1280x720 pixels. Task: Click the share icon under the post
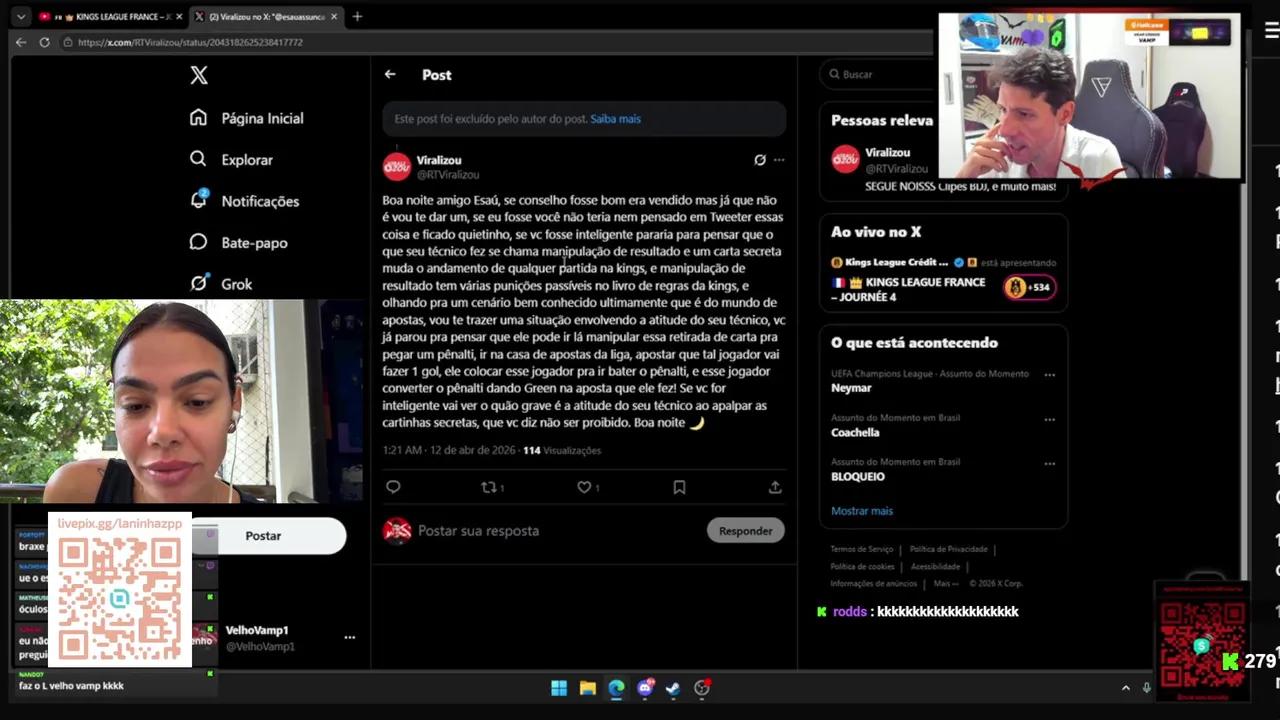click(775, 487)
